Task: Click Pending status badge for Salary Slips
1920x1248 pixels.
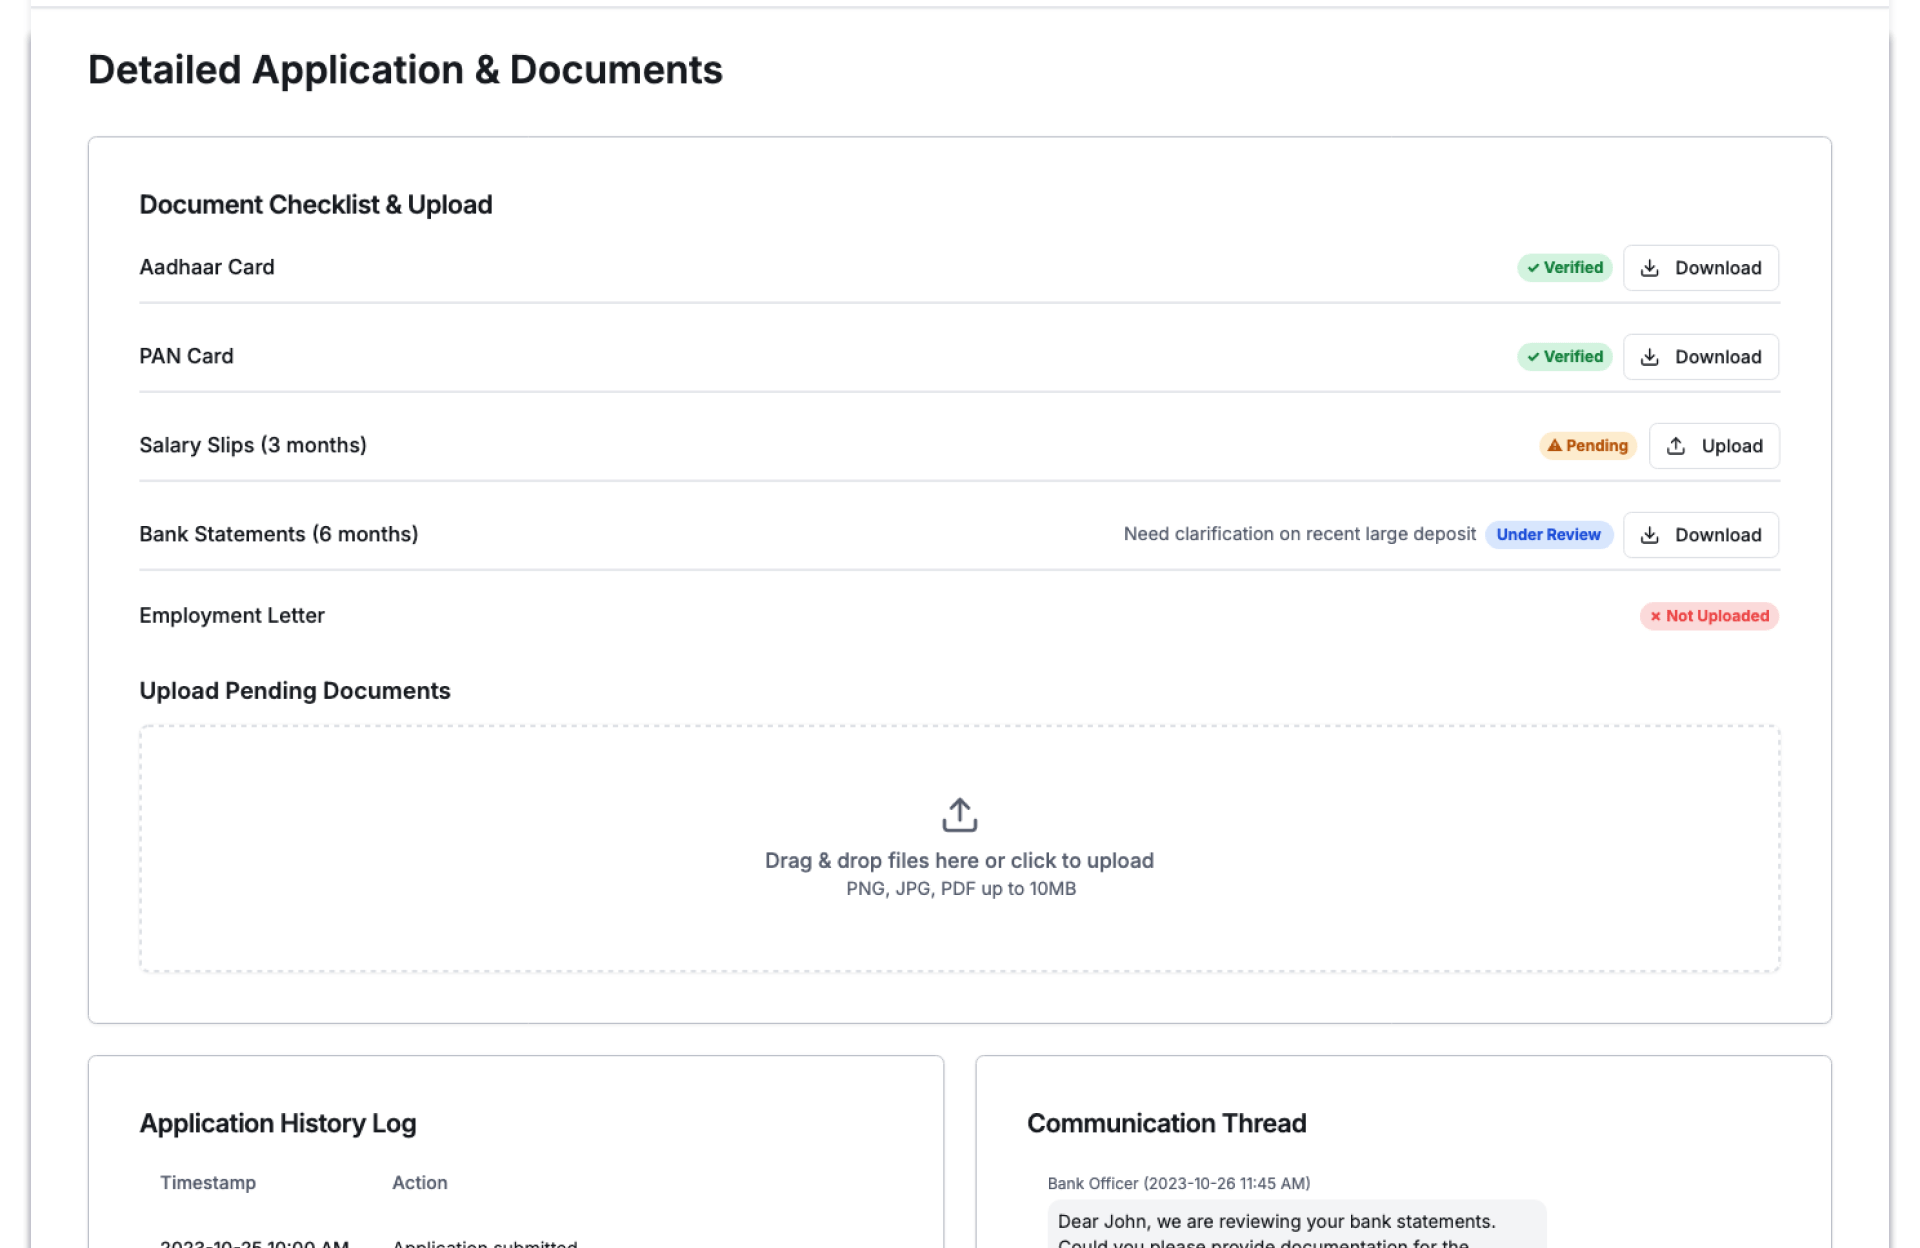Action: (x=1587, y=446)
